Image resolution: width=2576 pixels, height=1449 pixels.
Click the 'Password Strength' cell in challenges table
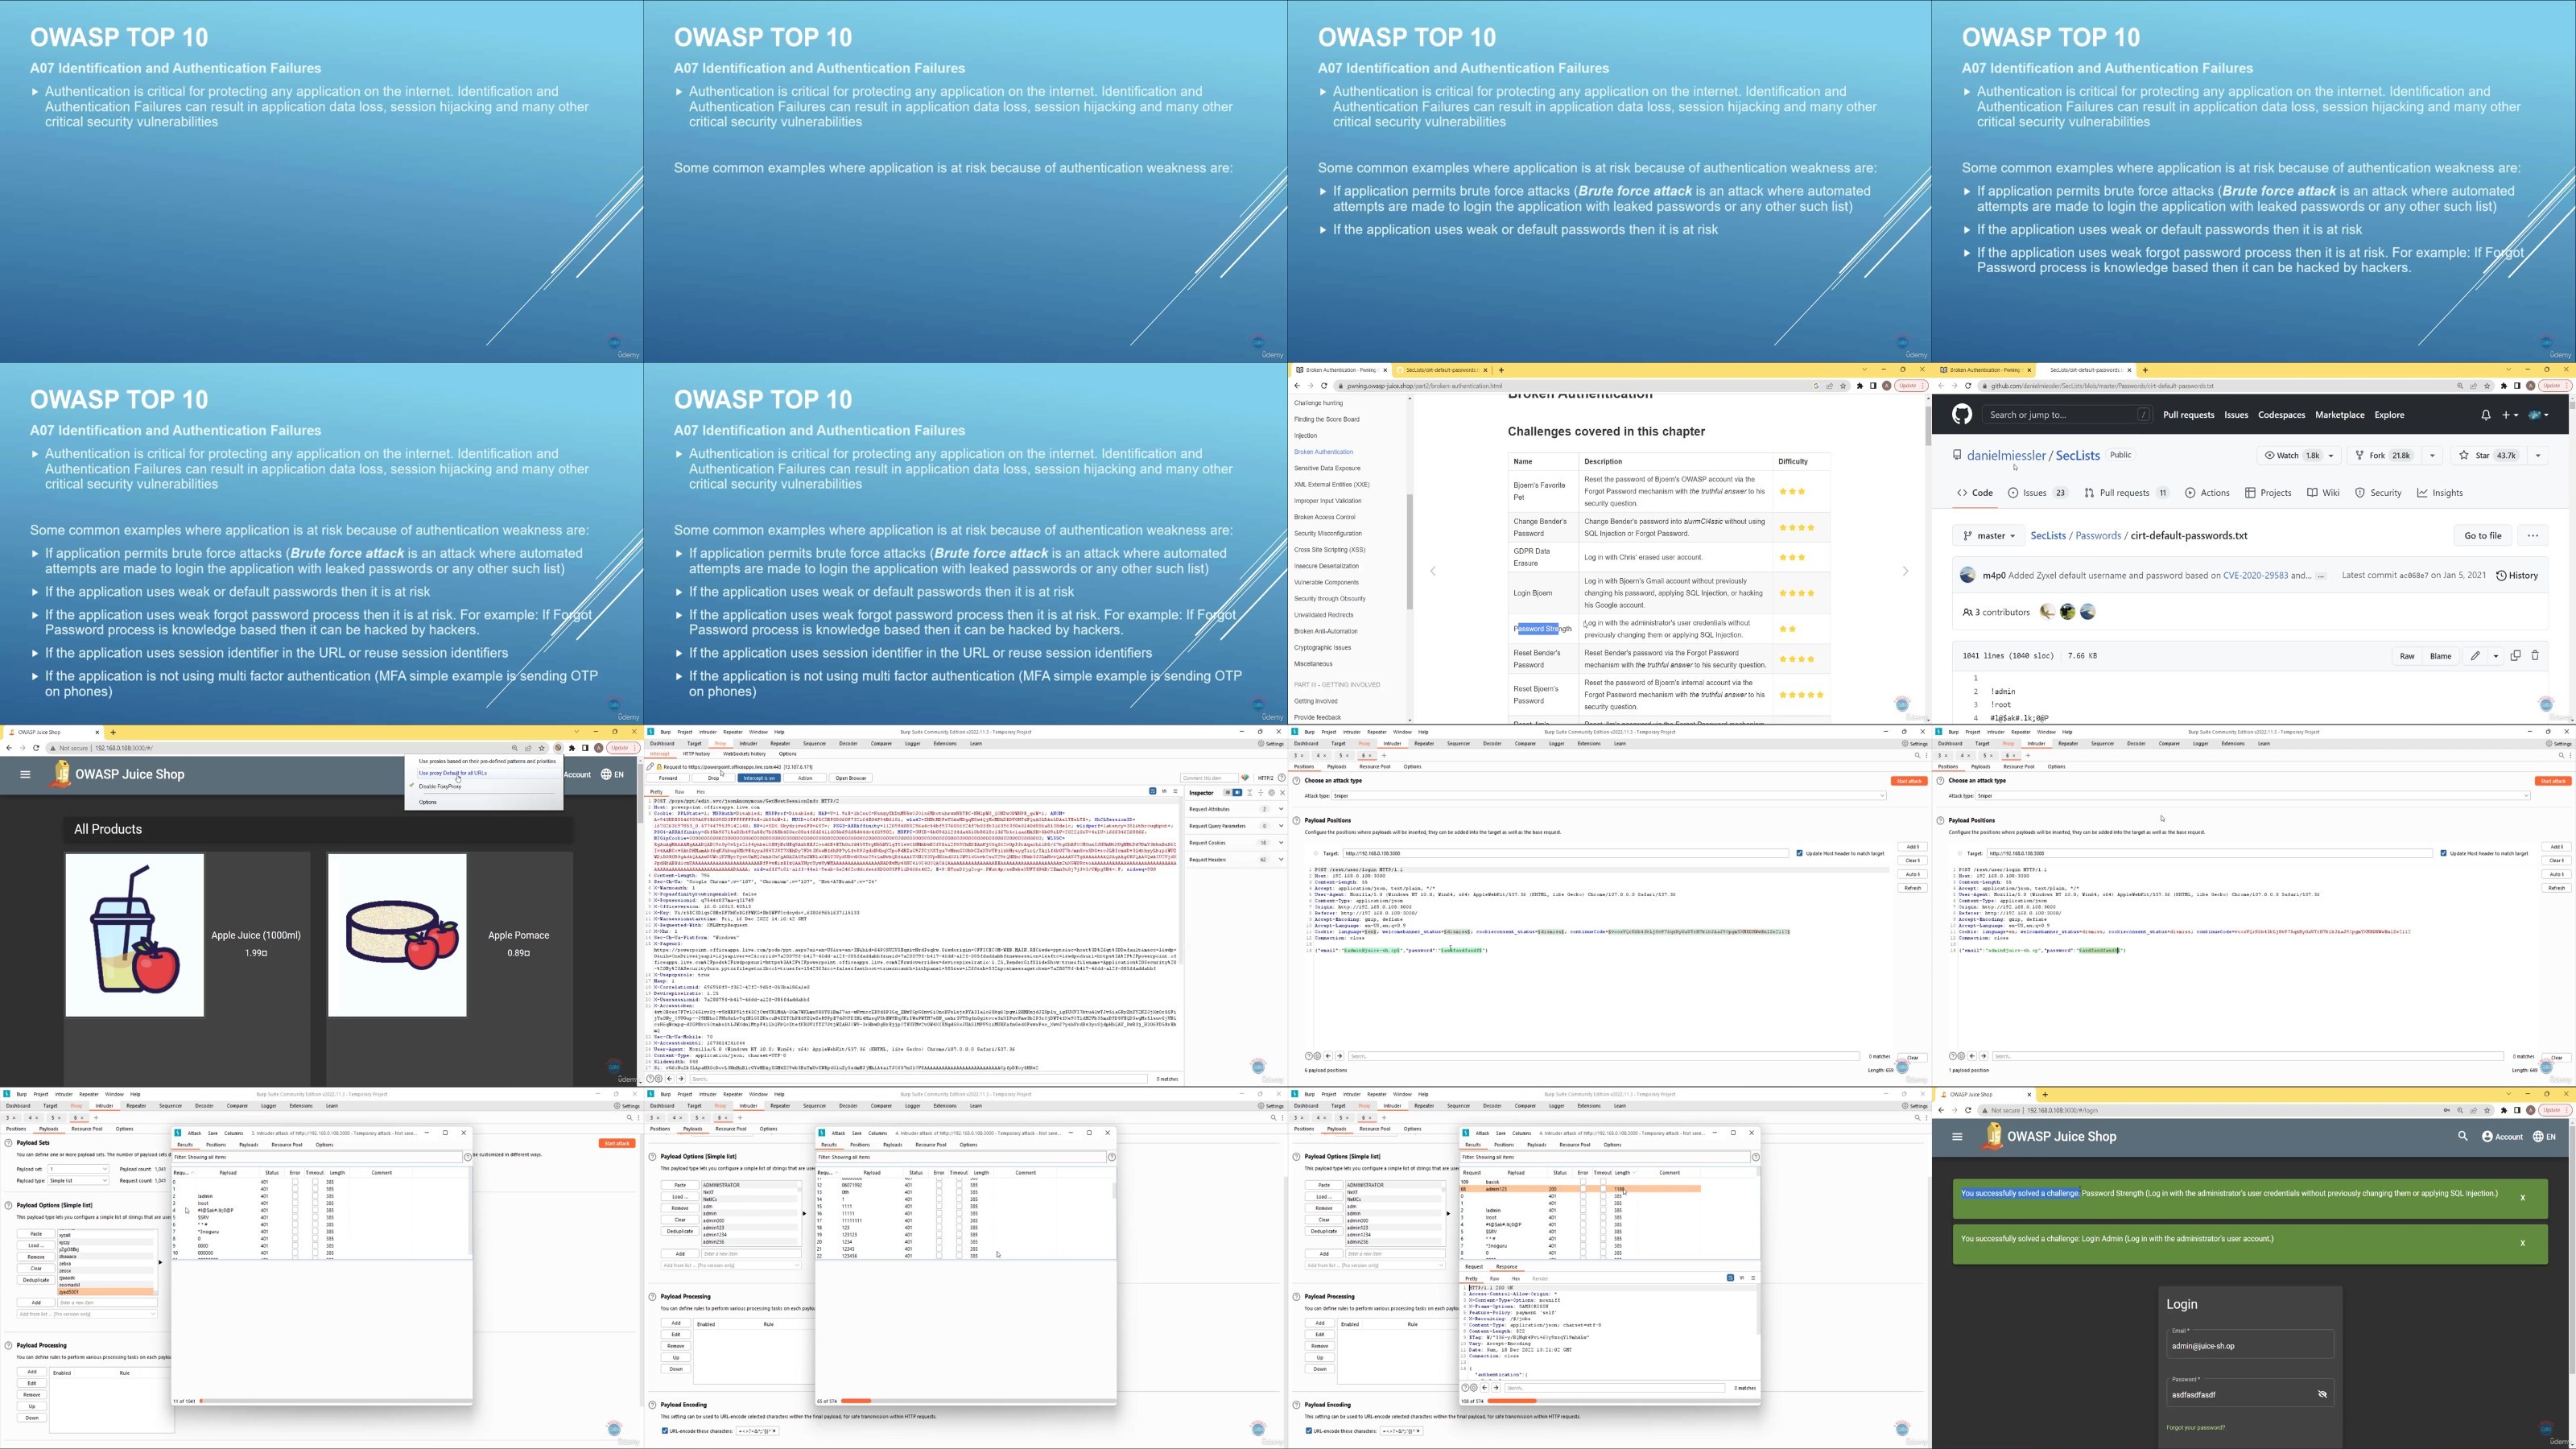(1543, 629)
